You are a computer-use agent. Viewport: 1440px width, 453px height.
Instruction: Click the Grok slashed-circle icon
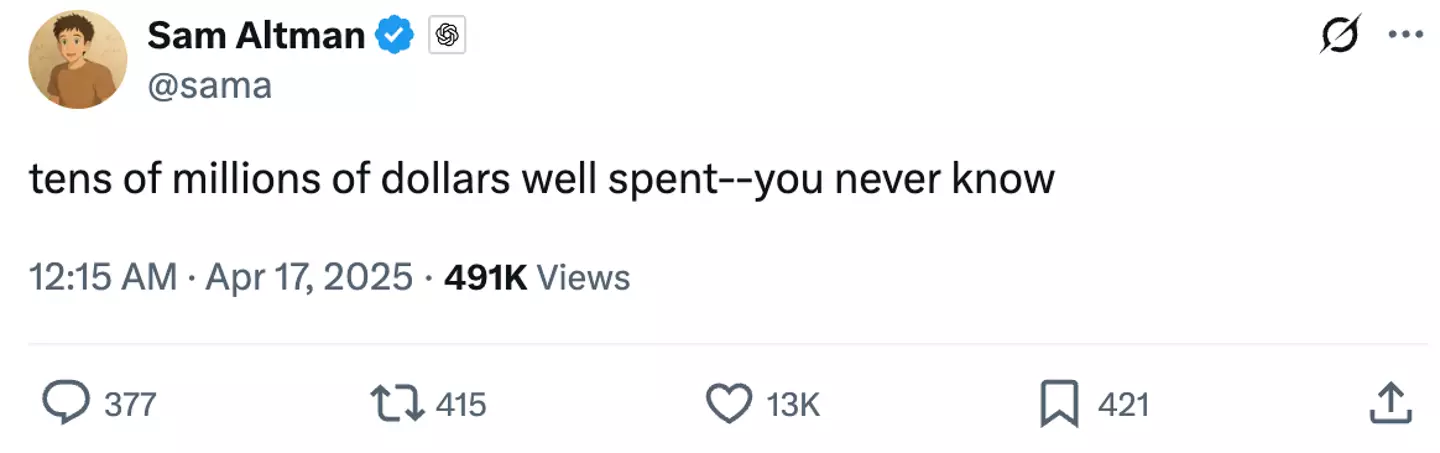1340,35
